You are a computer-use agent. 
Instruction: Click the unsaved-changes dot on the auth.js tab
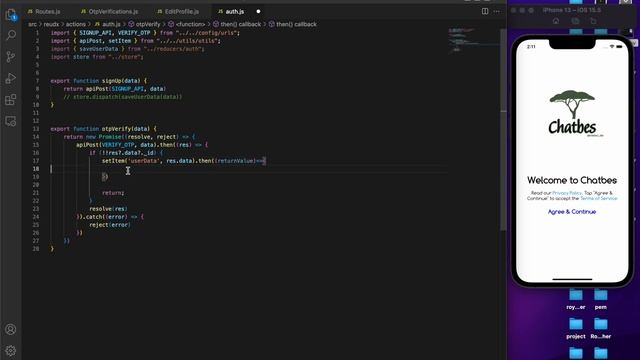tap(258, 11)
